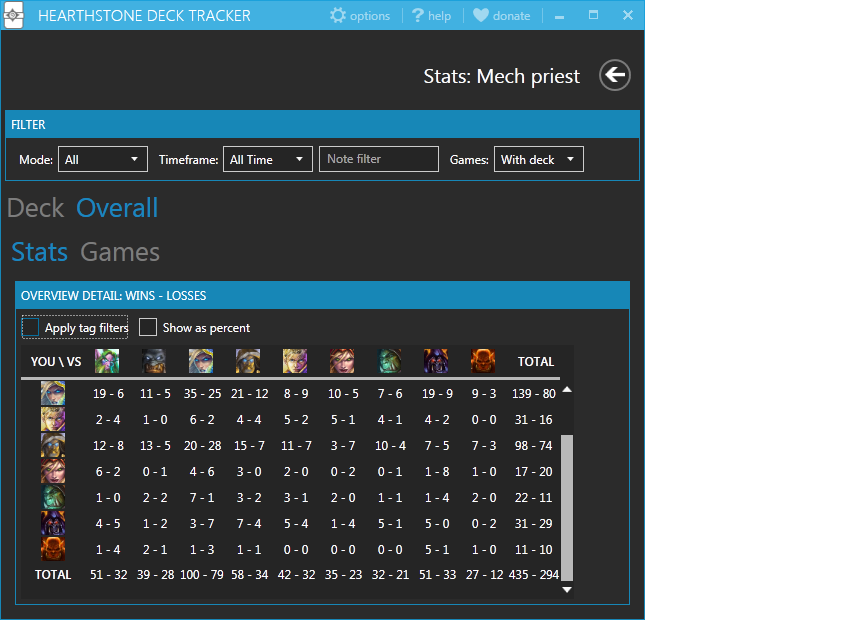
Task: Click the 100 - 79 column total
Action: tap(202, 575)
